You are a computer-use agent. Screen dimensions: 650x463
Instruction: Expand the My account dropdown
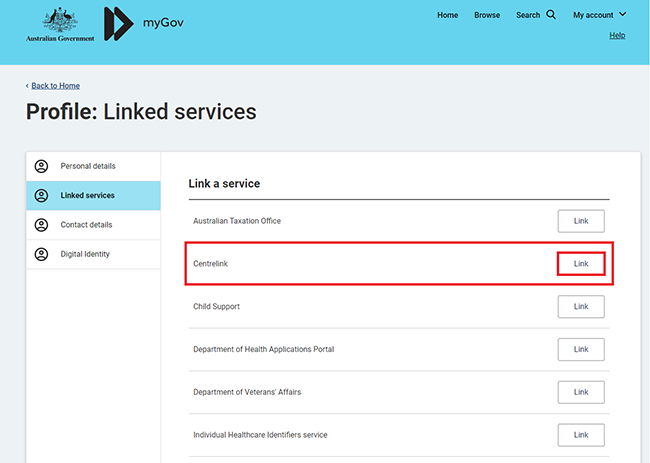coord(599,15)
